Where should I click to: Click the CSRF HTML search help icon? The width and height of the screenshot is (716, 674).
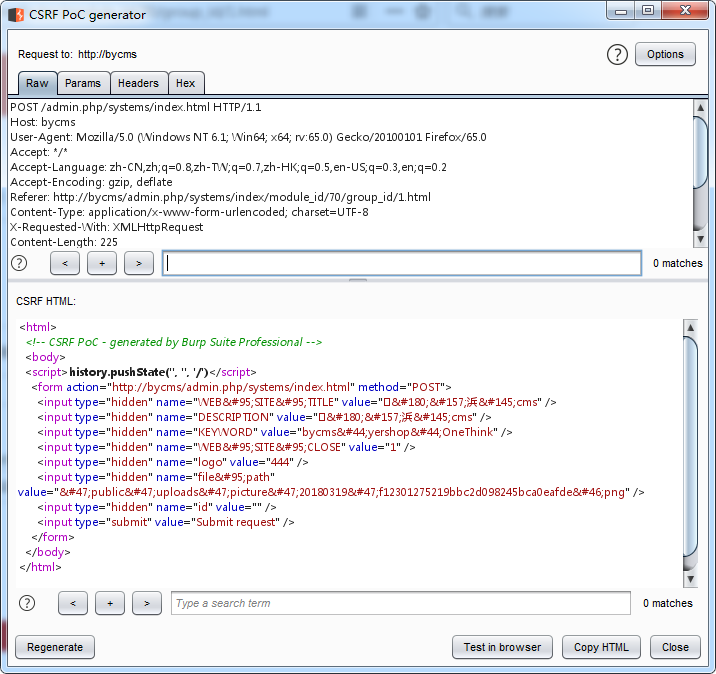[27, 603]
